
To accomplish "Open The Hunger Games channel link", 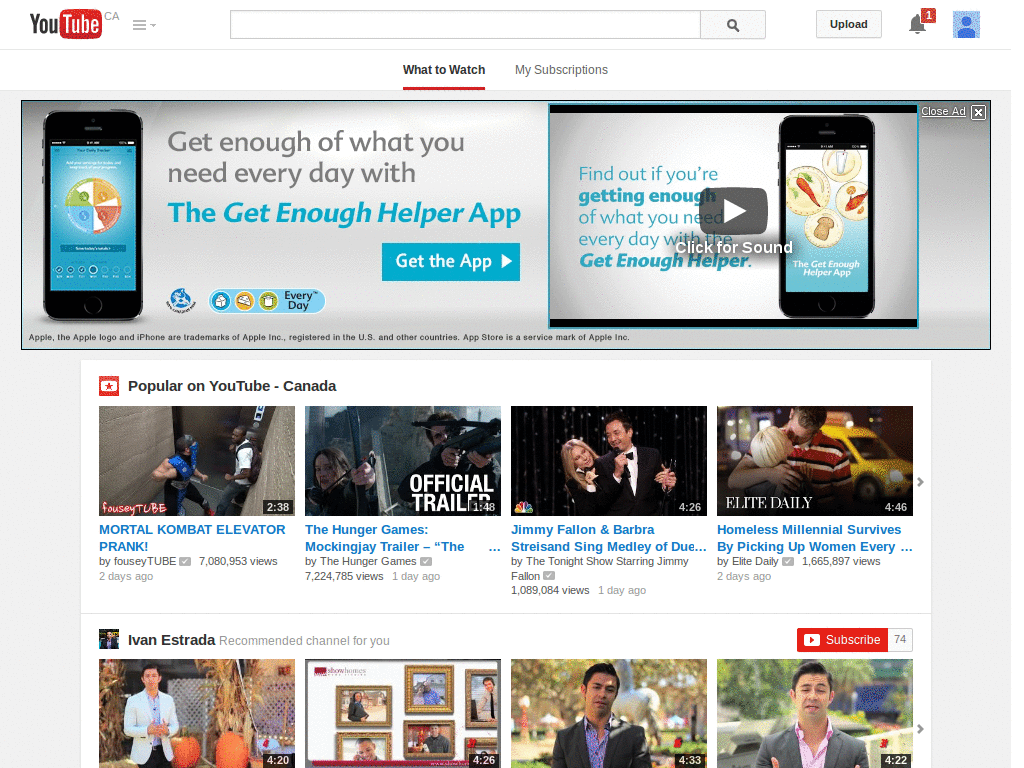I will [368, 561].
